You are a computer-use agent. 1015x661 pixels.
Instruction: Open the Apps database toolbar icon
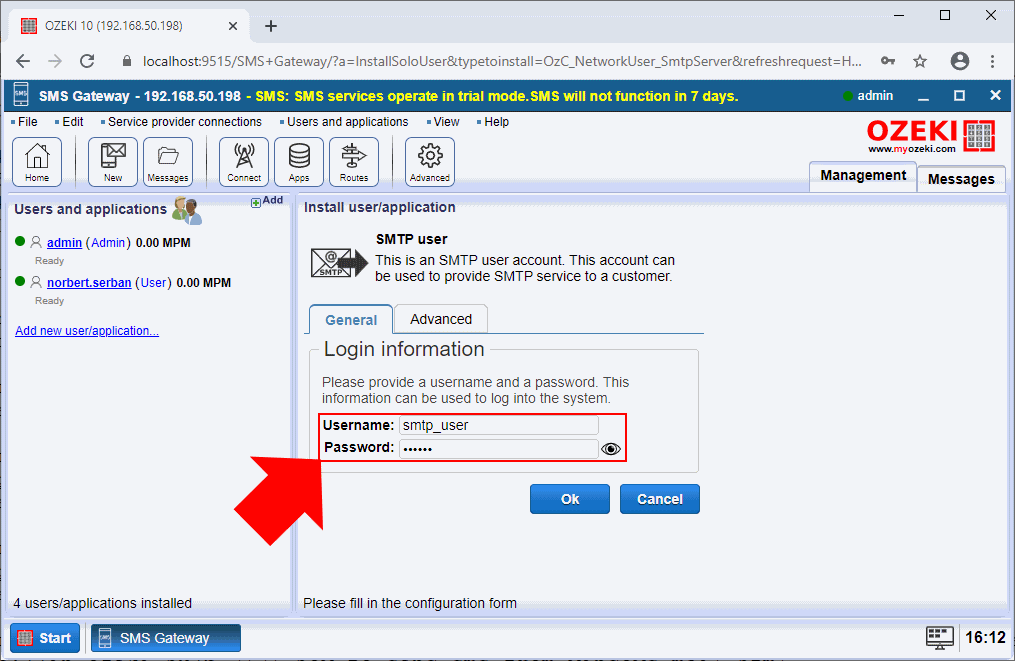(x=299, y=162)
